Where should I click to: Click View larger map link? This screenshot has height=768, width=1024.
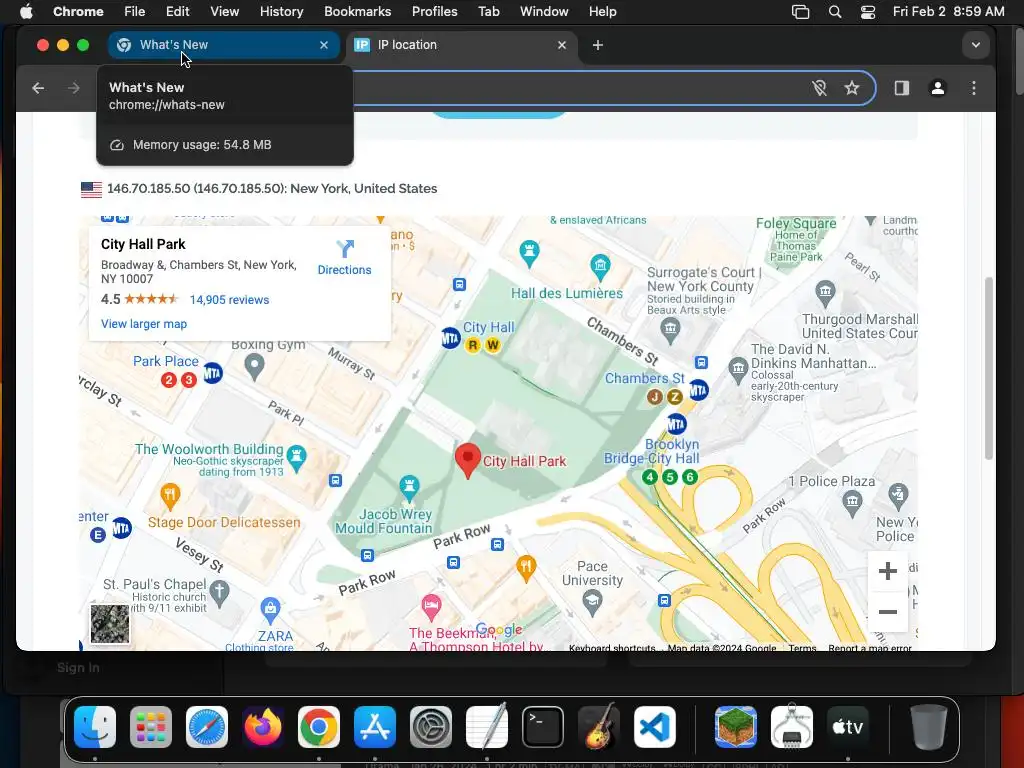(x=144, y=324)
